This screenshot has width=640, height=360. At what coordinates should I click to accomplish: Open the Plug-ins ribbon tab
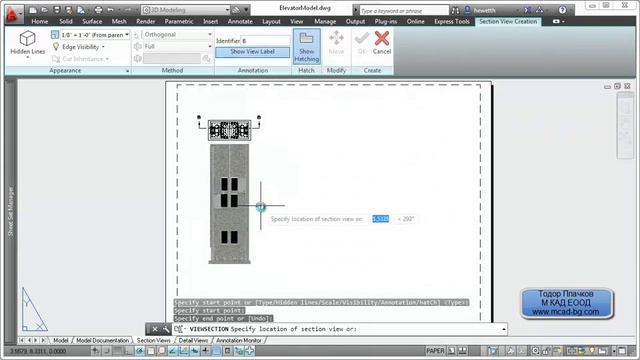tap(386, 22)
